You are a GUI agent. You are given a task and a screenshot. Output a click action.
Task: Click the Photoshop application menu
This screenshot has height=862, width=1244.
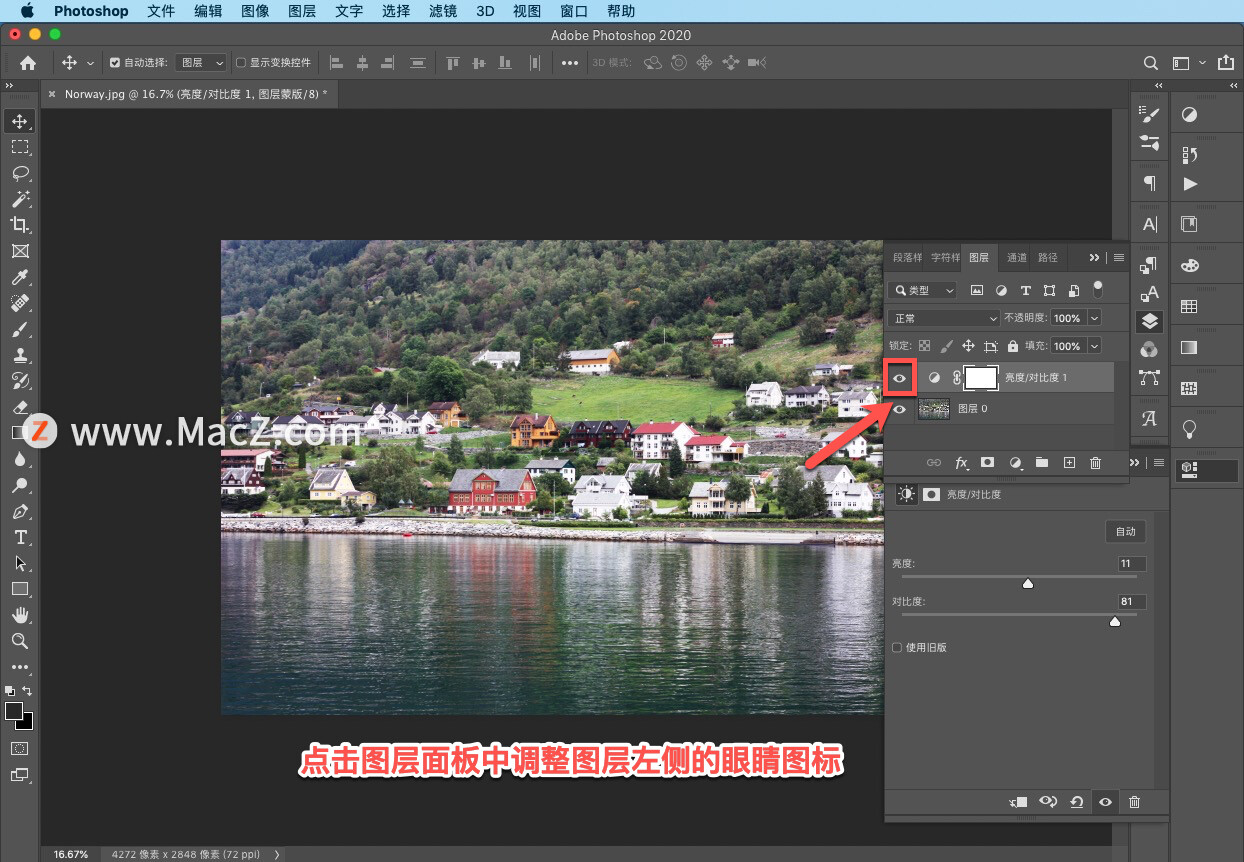(91, 11)
